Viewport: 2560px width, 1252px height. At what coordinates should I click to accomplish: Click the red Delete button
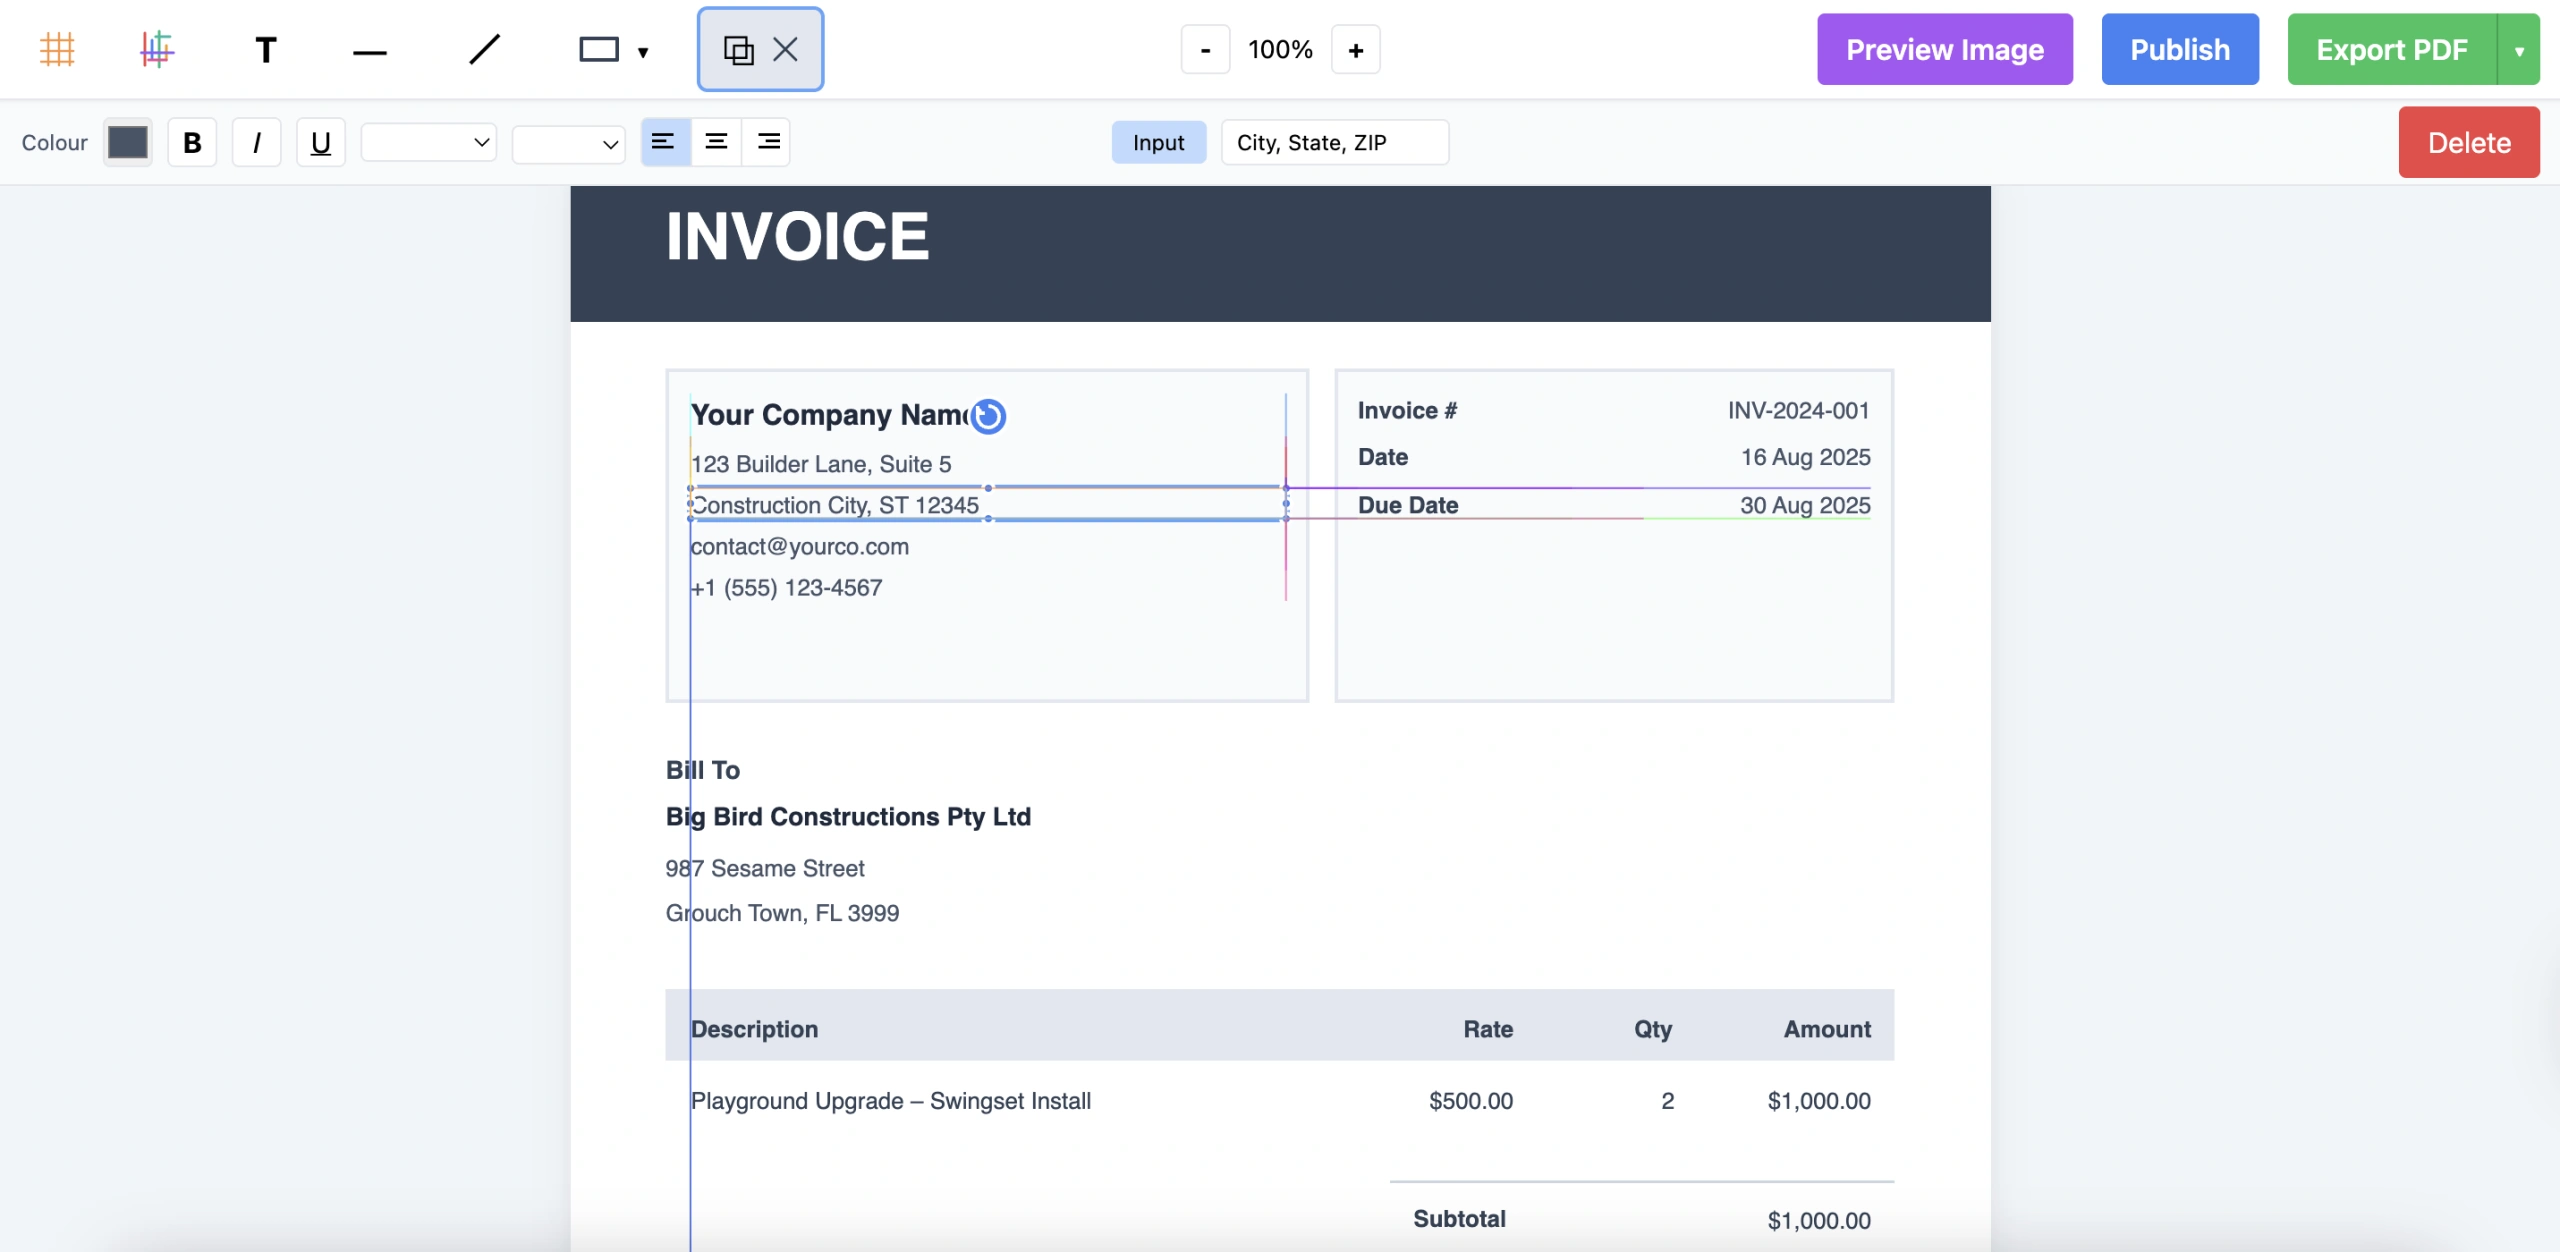[2468, 143]
